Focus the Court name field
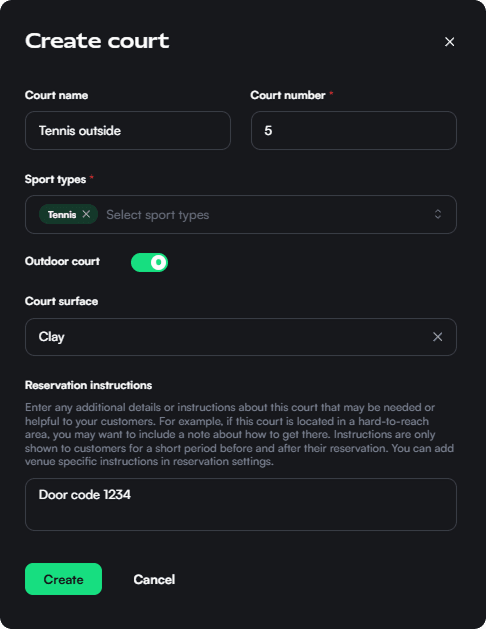The width and height of the screenshot is (486, 629). 128,131
